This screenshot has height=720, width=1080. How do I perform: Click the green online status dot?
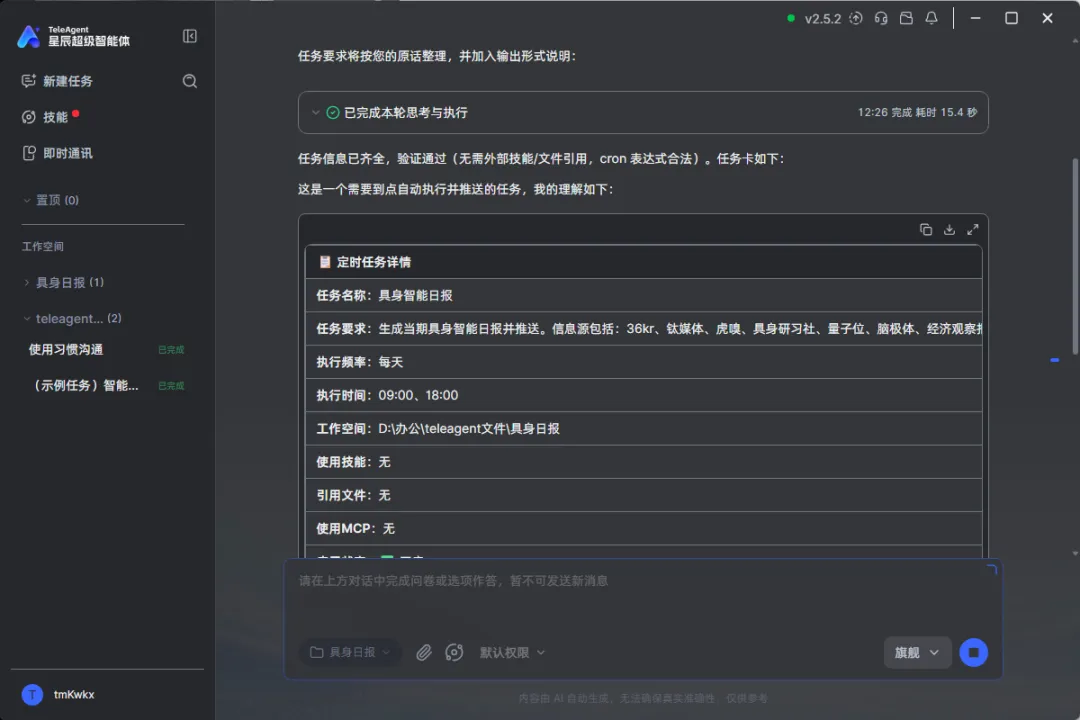click(791, 19)
